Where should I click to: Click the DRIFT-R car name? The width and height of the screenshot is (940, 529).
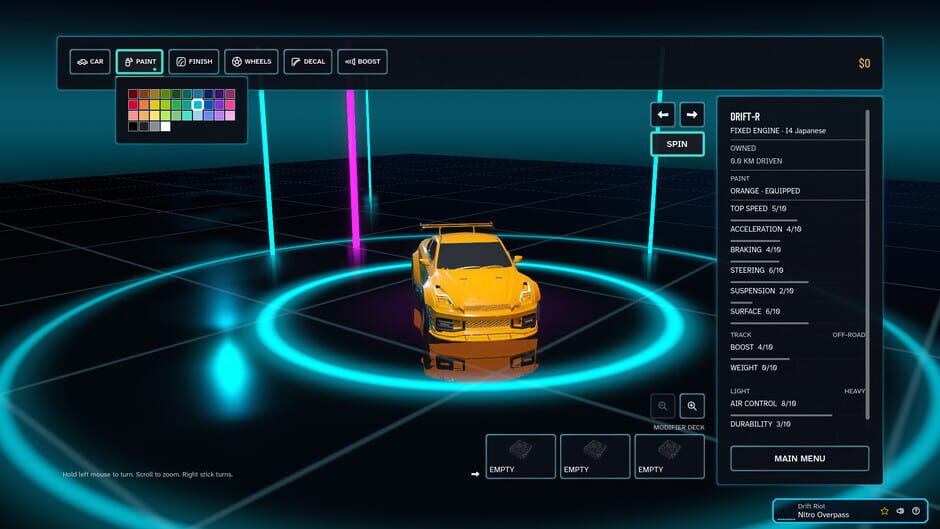coord(745,117)
